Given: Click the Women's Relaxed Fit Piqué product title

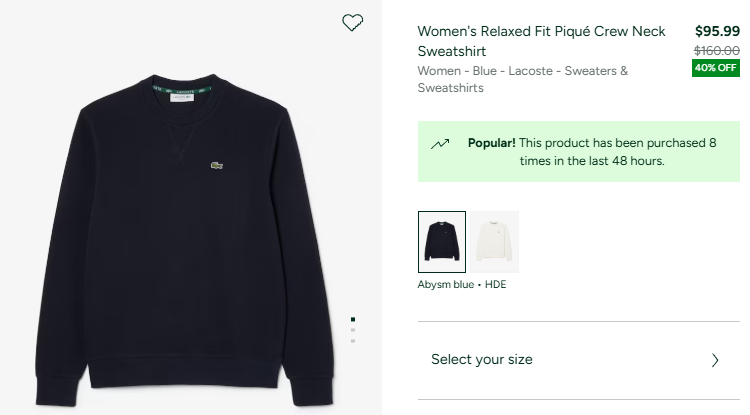Looking at the screenshot, I should tap(541, 40).
